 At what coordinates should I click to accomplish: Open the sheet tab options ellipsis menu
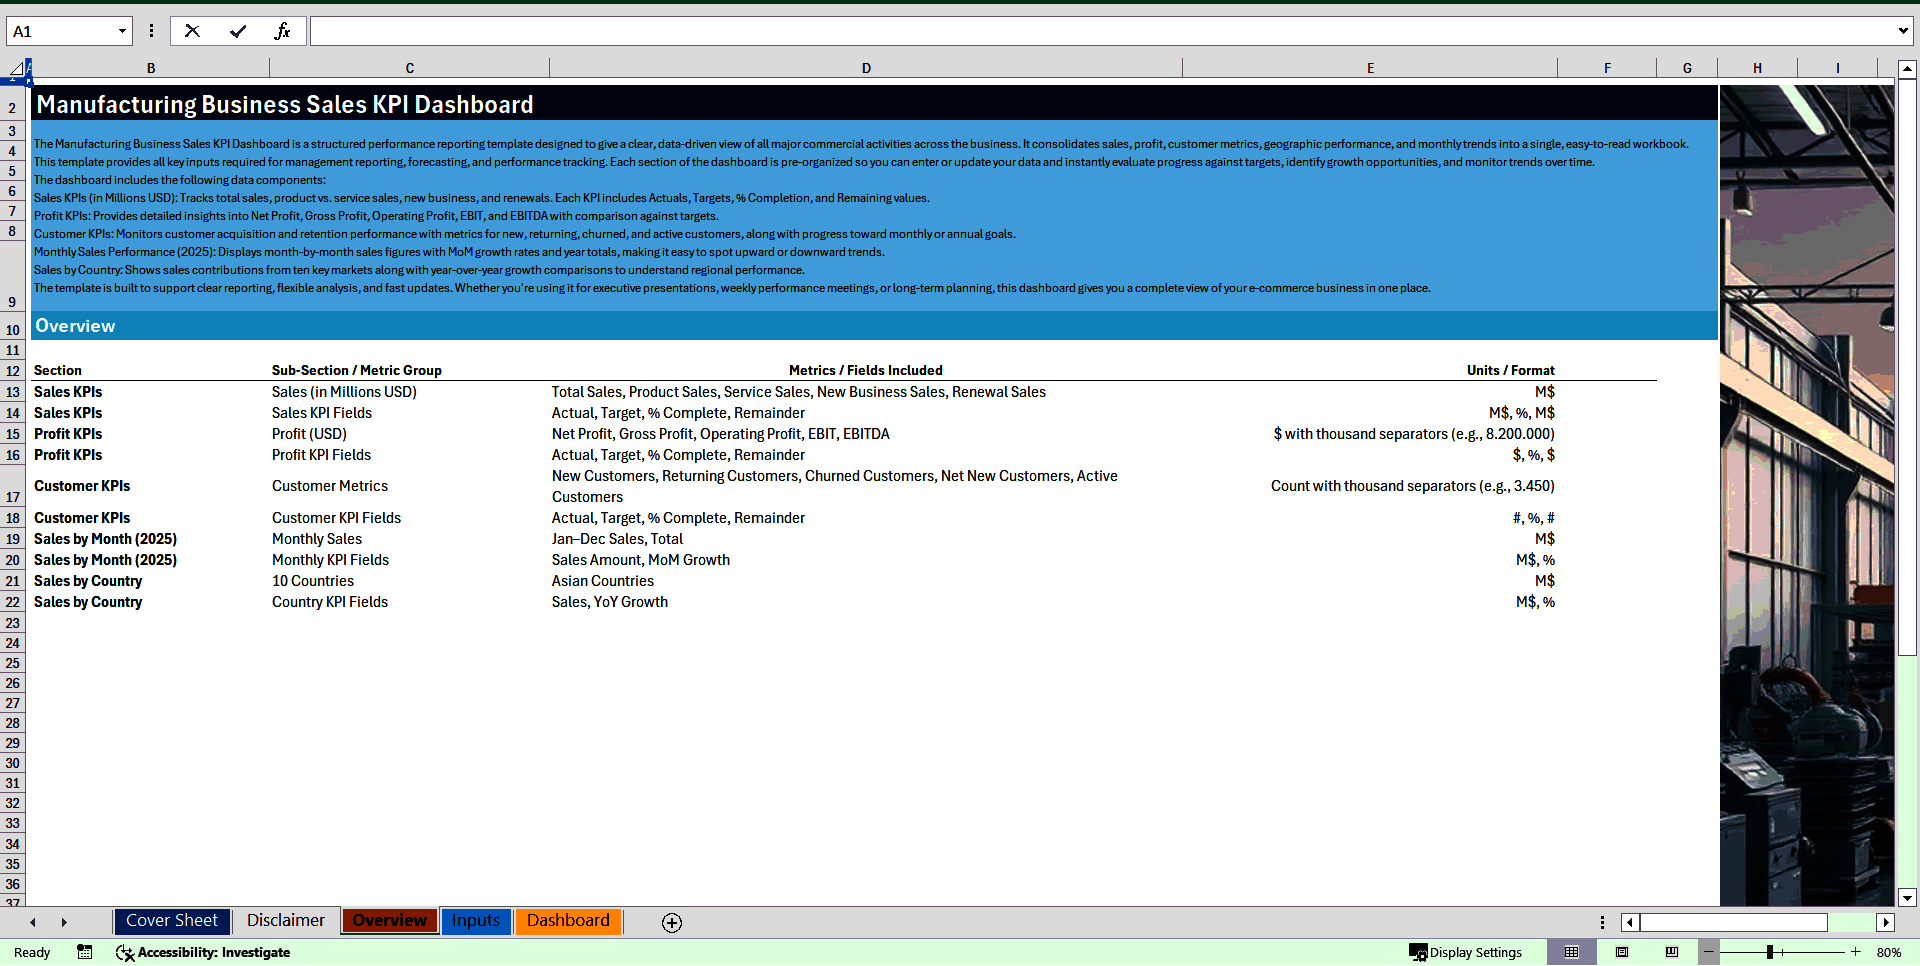point(1603,921)
